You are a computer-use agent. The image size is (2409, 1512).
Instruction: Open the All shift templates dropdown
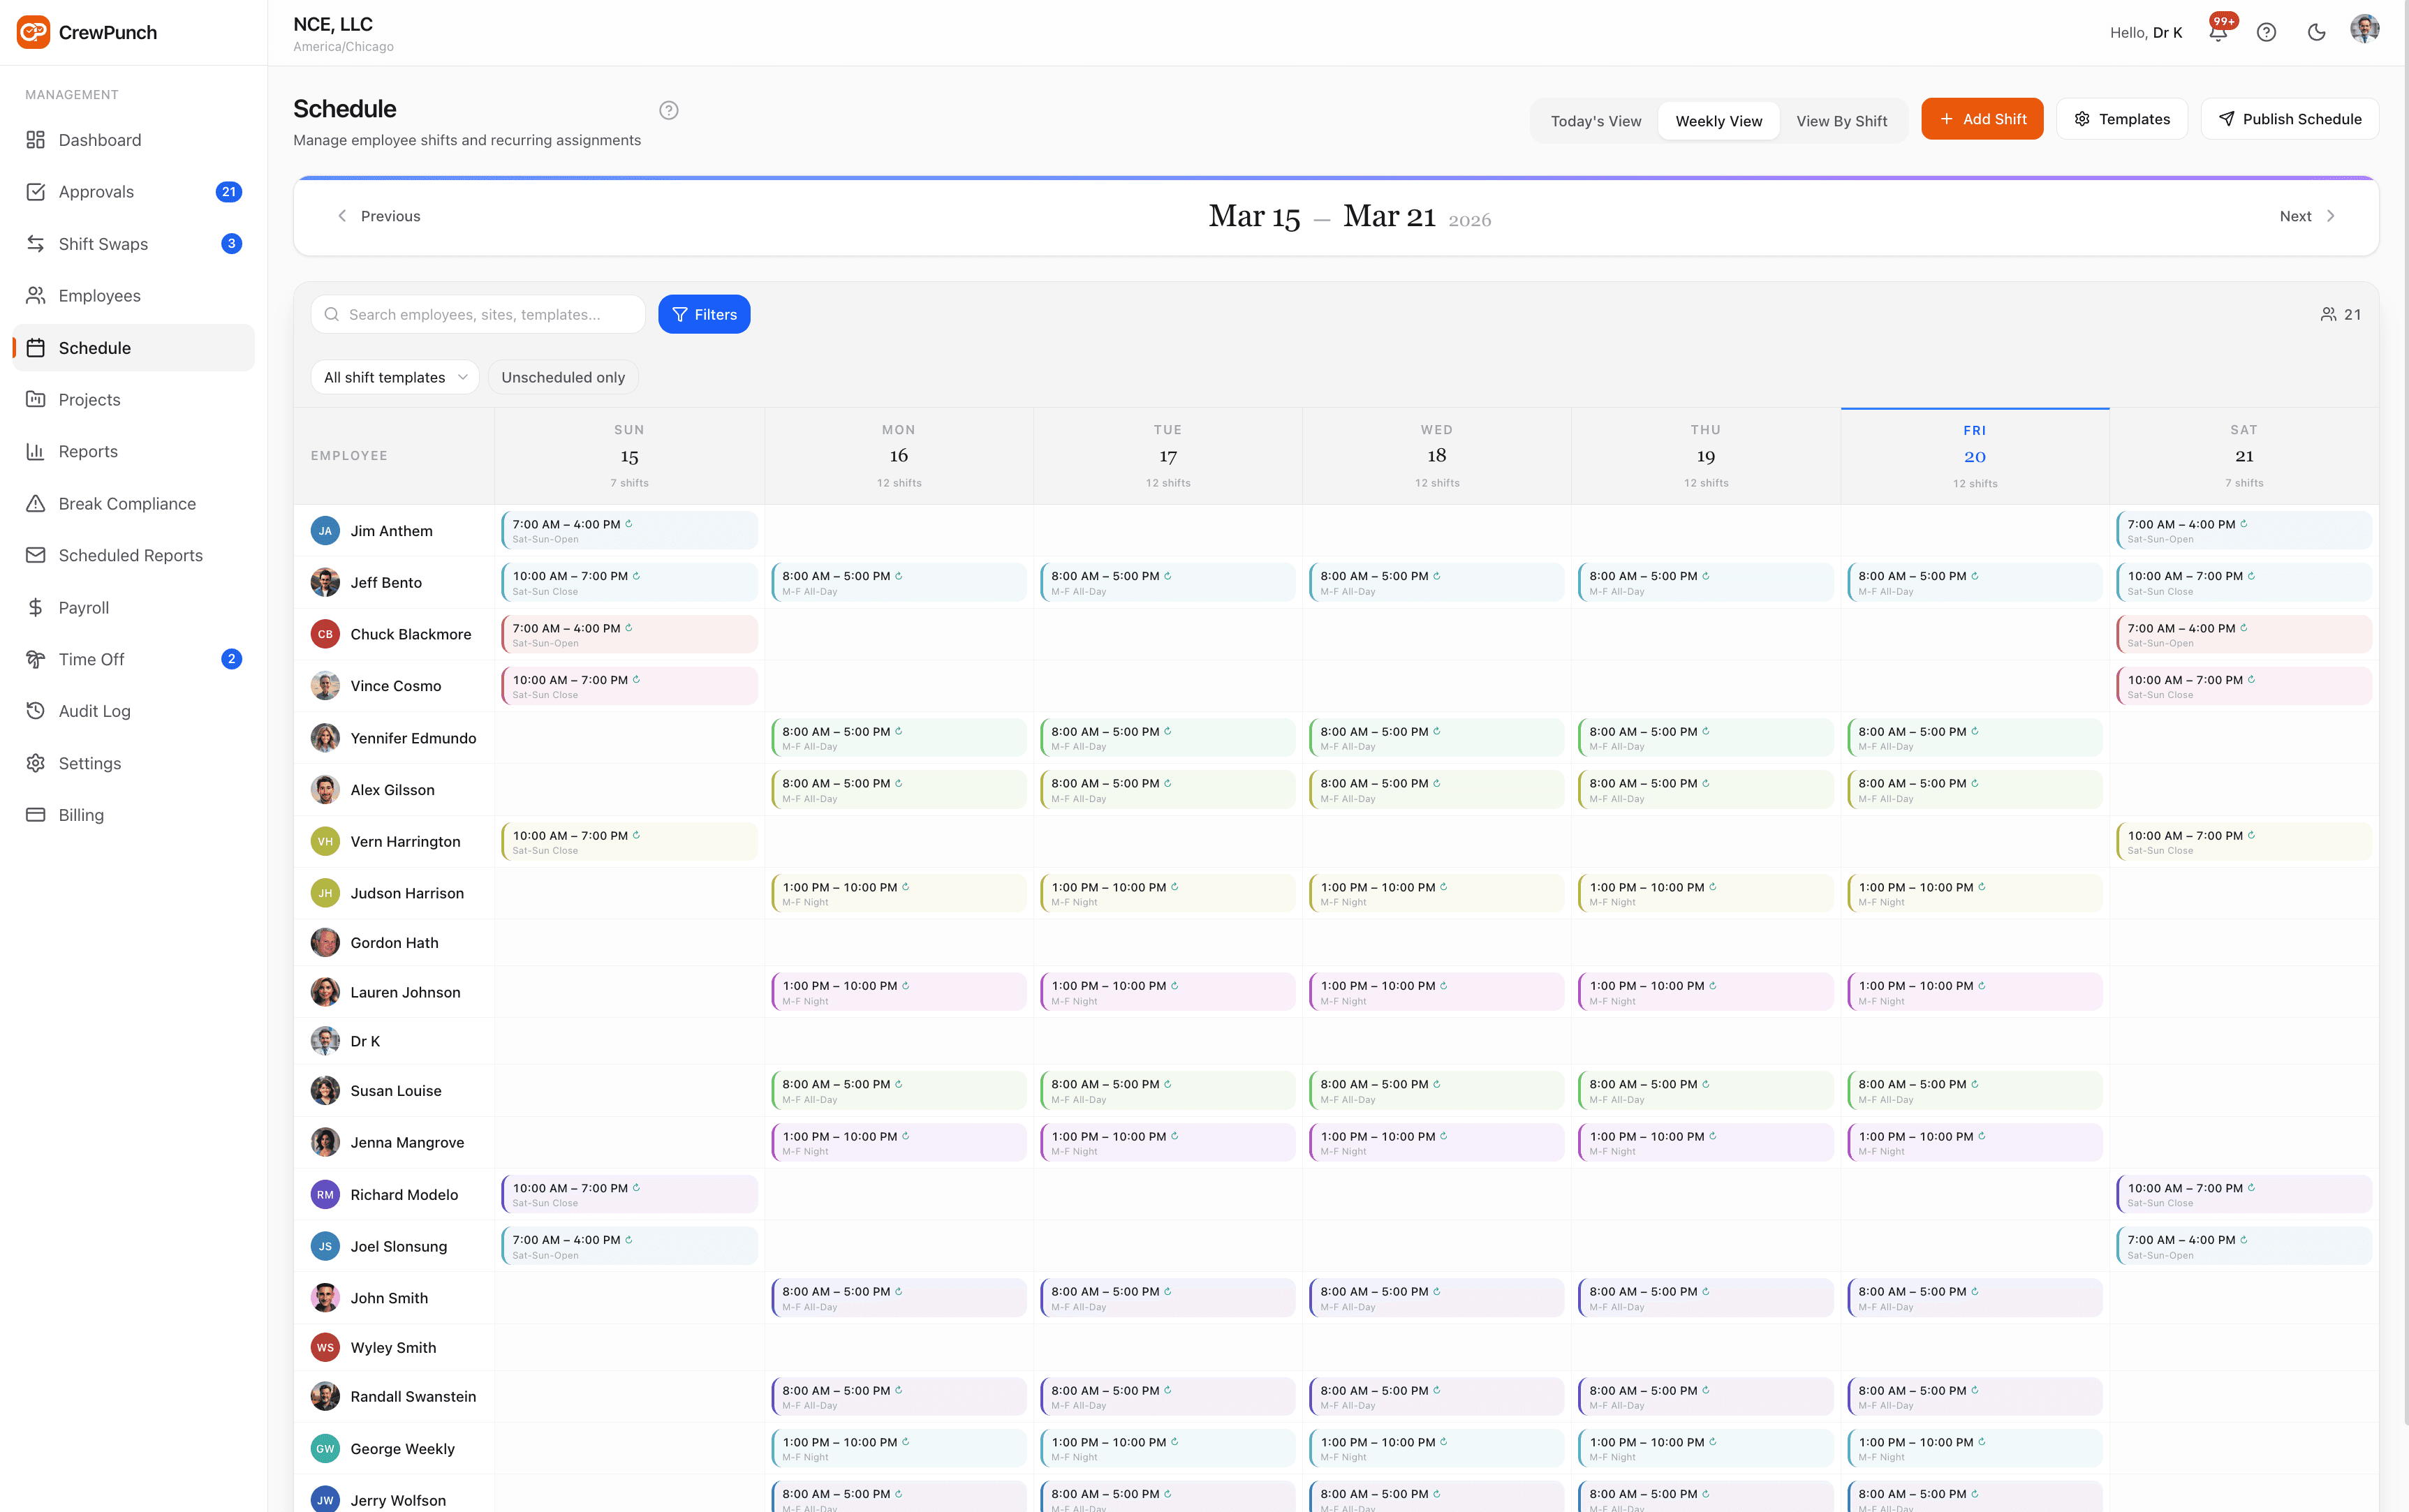tap(394, 377)
